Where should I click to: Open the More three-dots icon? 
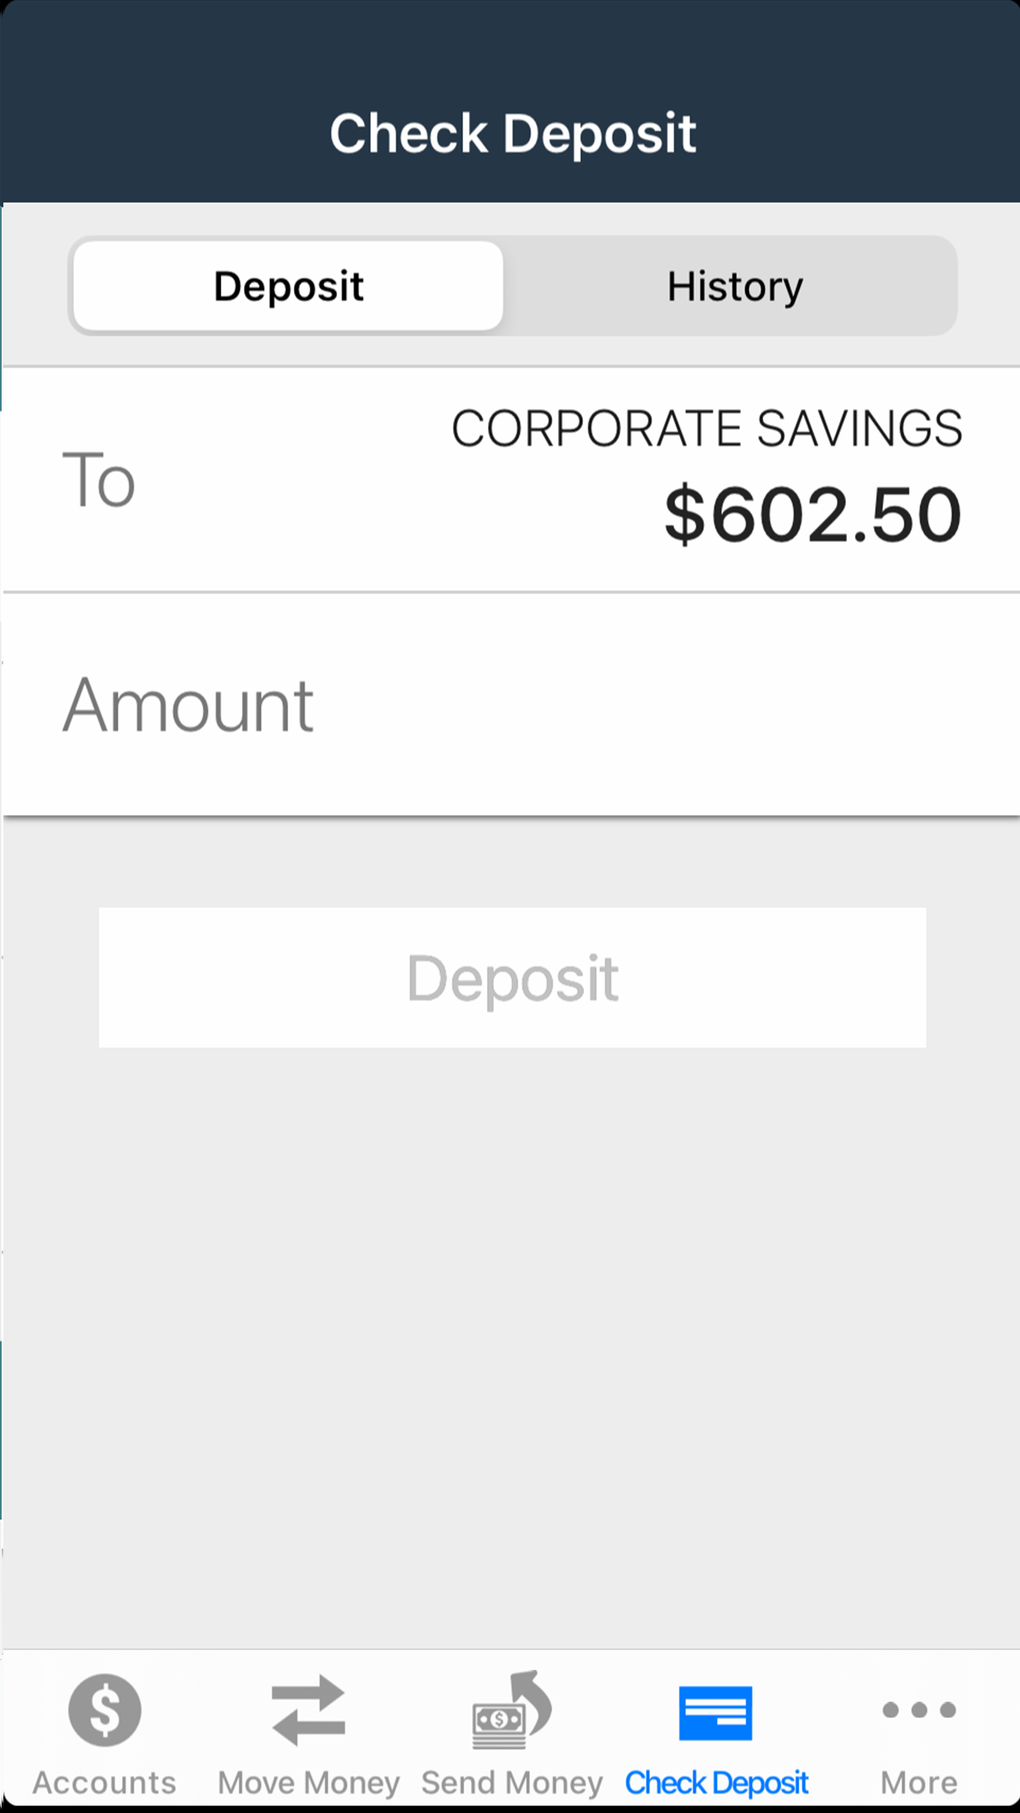click(x=919, y=1710)
